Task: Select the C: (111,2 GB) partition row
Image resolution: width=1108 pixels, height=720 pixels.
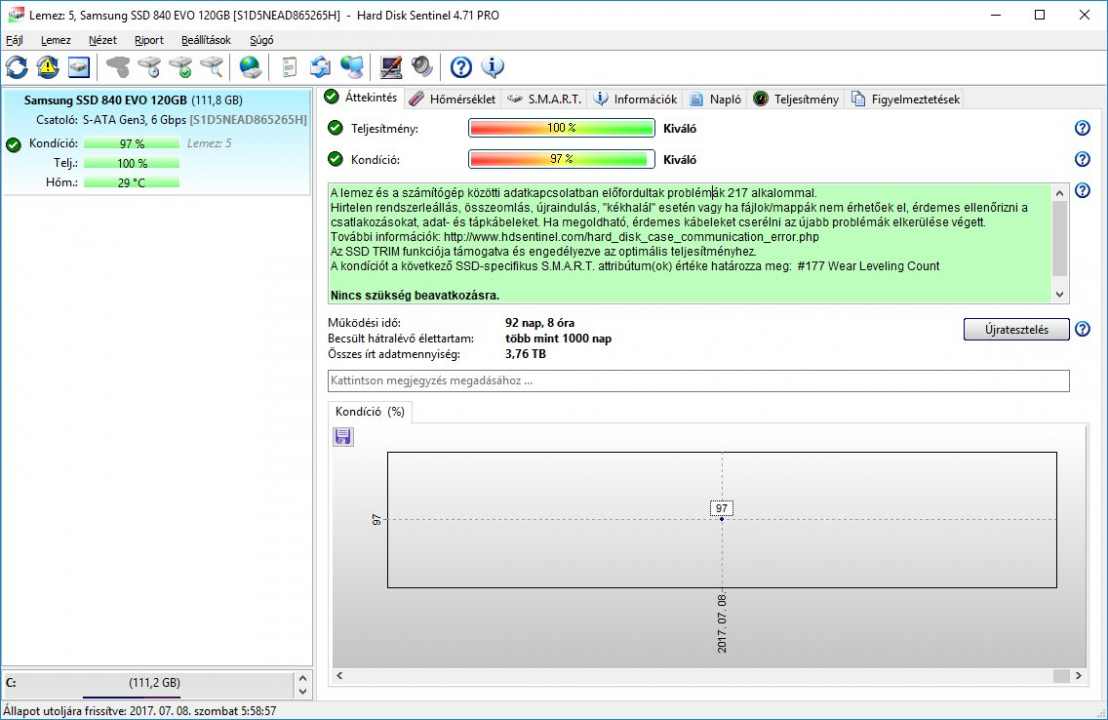Action: pos(148,683)
